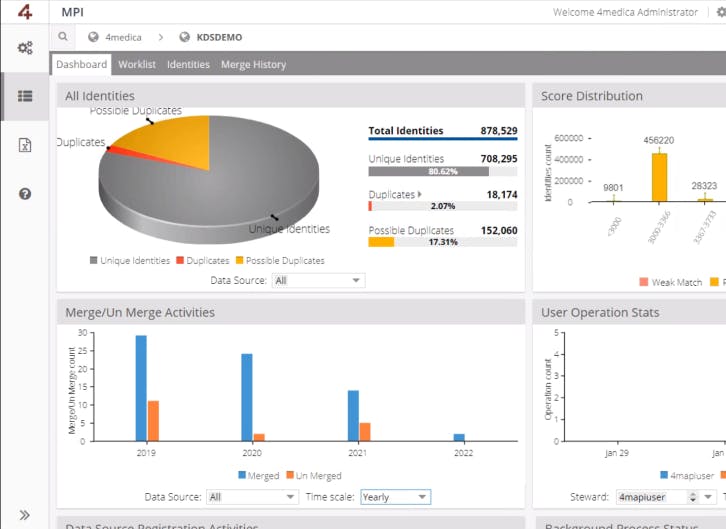Open the Time scale Yearly dropdown
726x529 pixels.
coord(395,497)
